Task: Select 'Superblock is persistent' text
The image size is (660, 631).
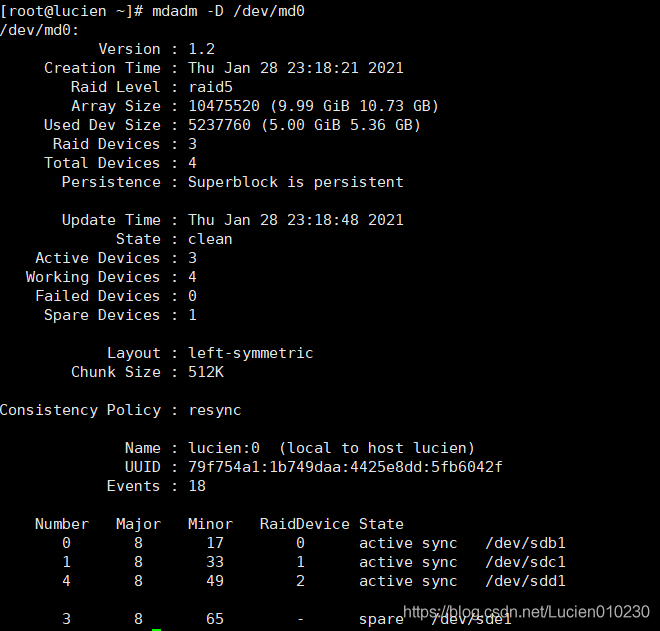Action: click(296, 182)
